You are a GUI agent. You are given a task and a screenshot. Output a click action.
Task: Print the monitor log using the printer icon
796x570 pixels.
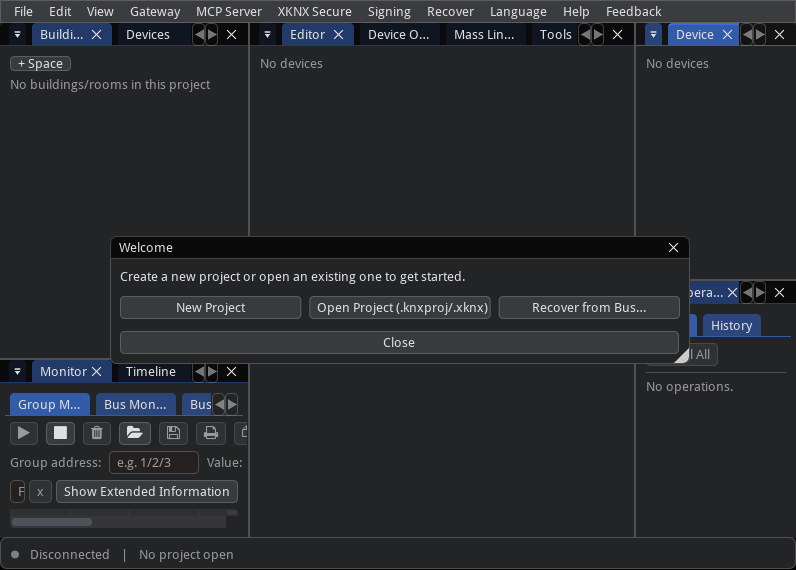click(x=211, y=433)
